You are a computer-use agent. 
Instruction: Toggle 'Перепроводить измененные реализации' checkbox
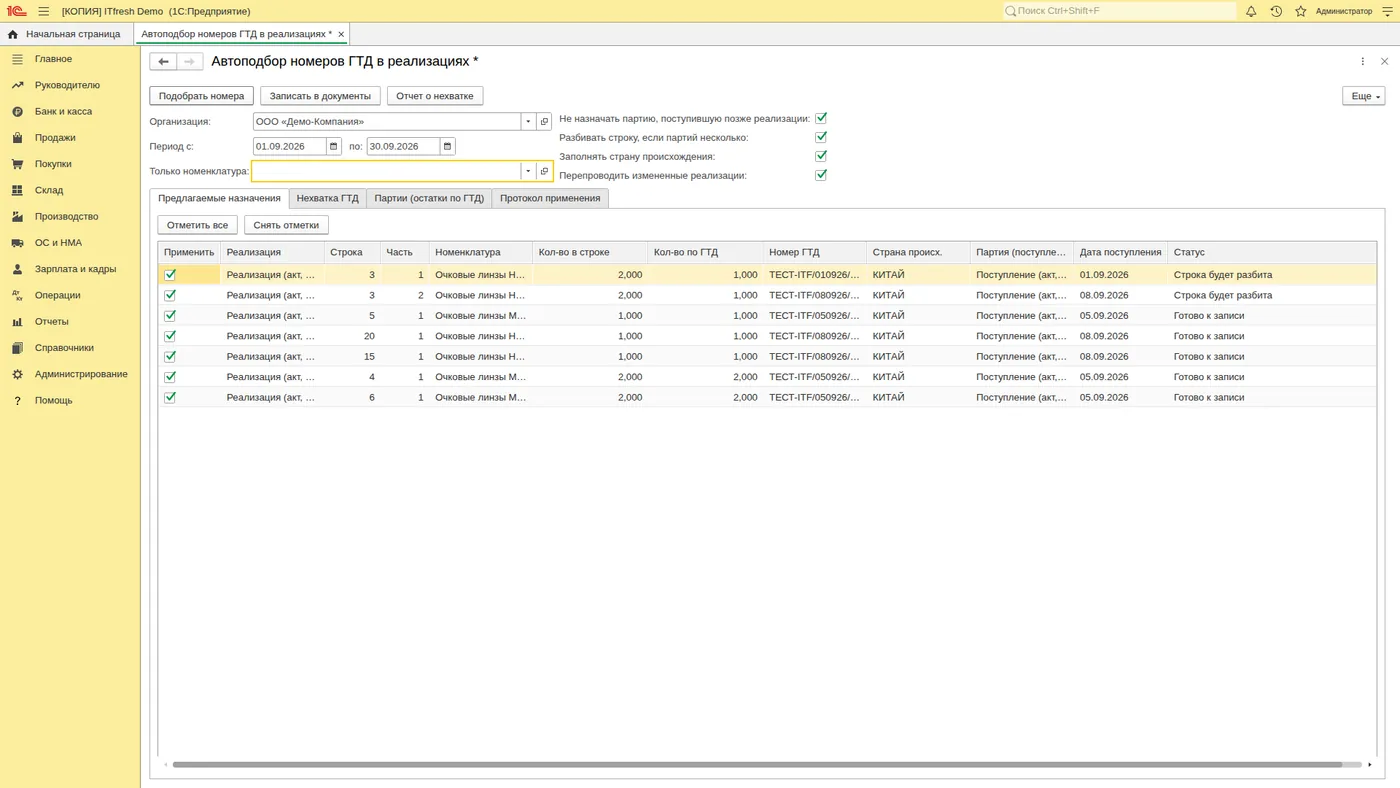[821, 175]
